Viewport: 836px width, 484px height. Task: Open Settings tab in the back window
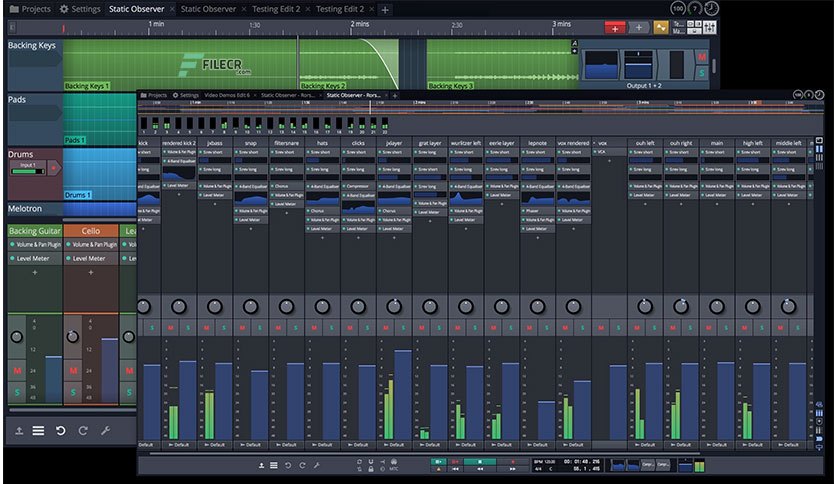tap(80, 9)
